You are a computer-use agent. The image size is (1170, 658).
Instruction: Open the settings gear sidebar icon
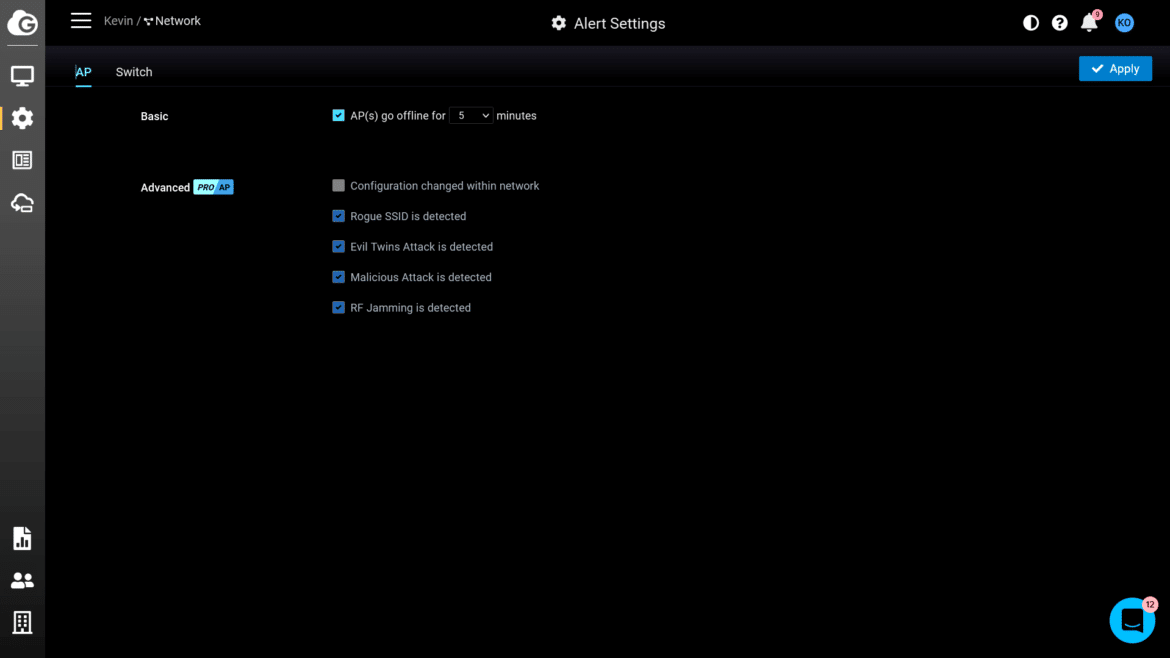click(x=22, y=118)
